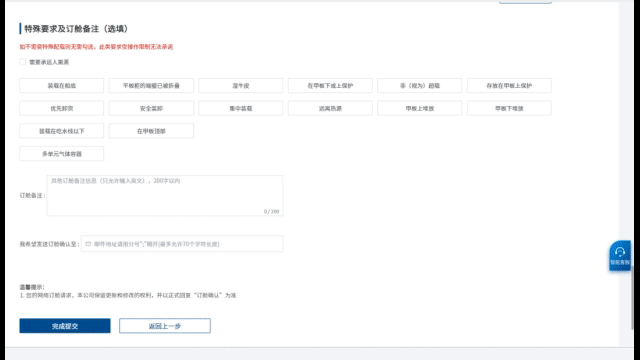Select the 远离热源 requirement

coord(330,109)
